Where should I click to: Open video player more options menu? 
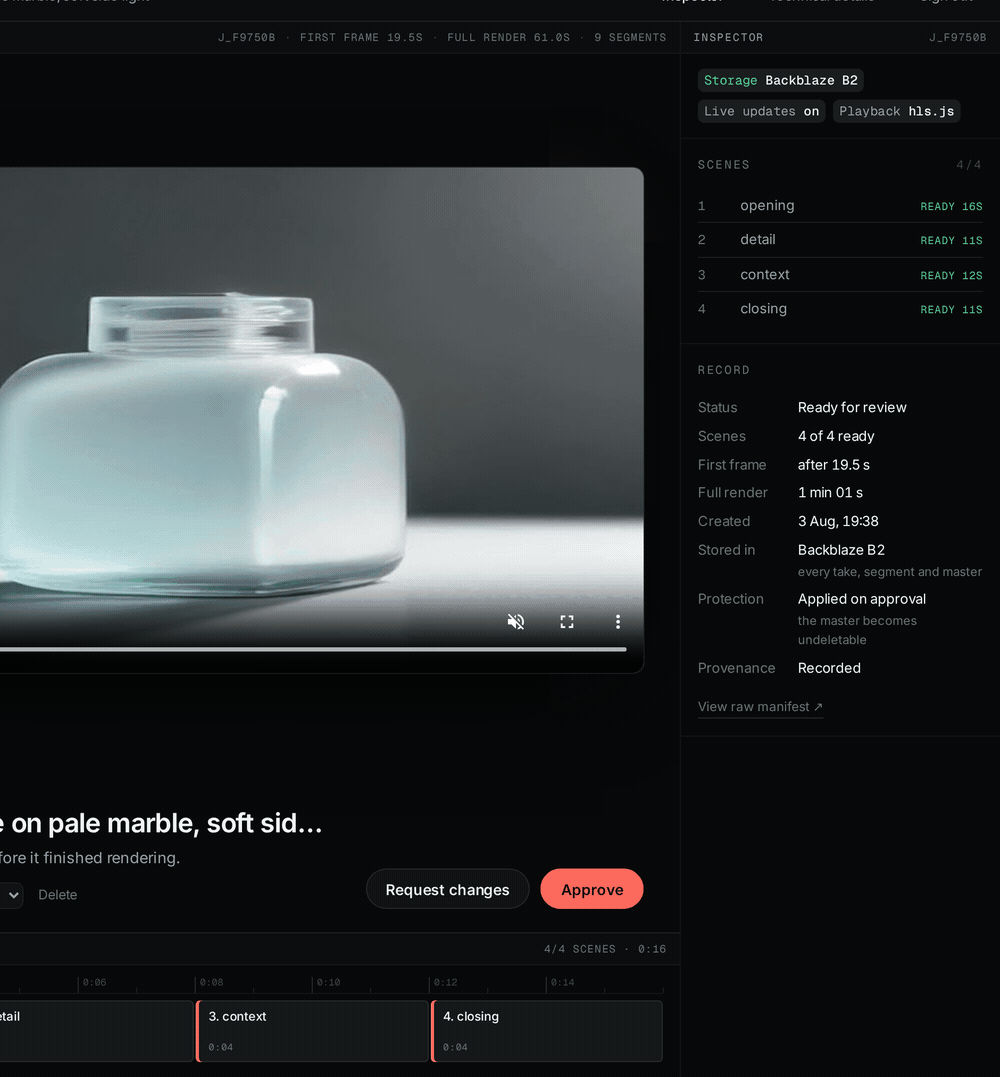click(618, 622)
